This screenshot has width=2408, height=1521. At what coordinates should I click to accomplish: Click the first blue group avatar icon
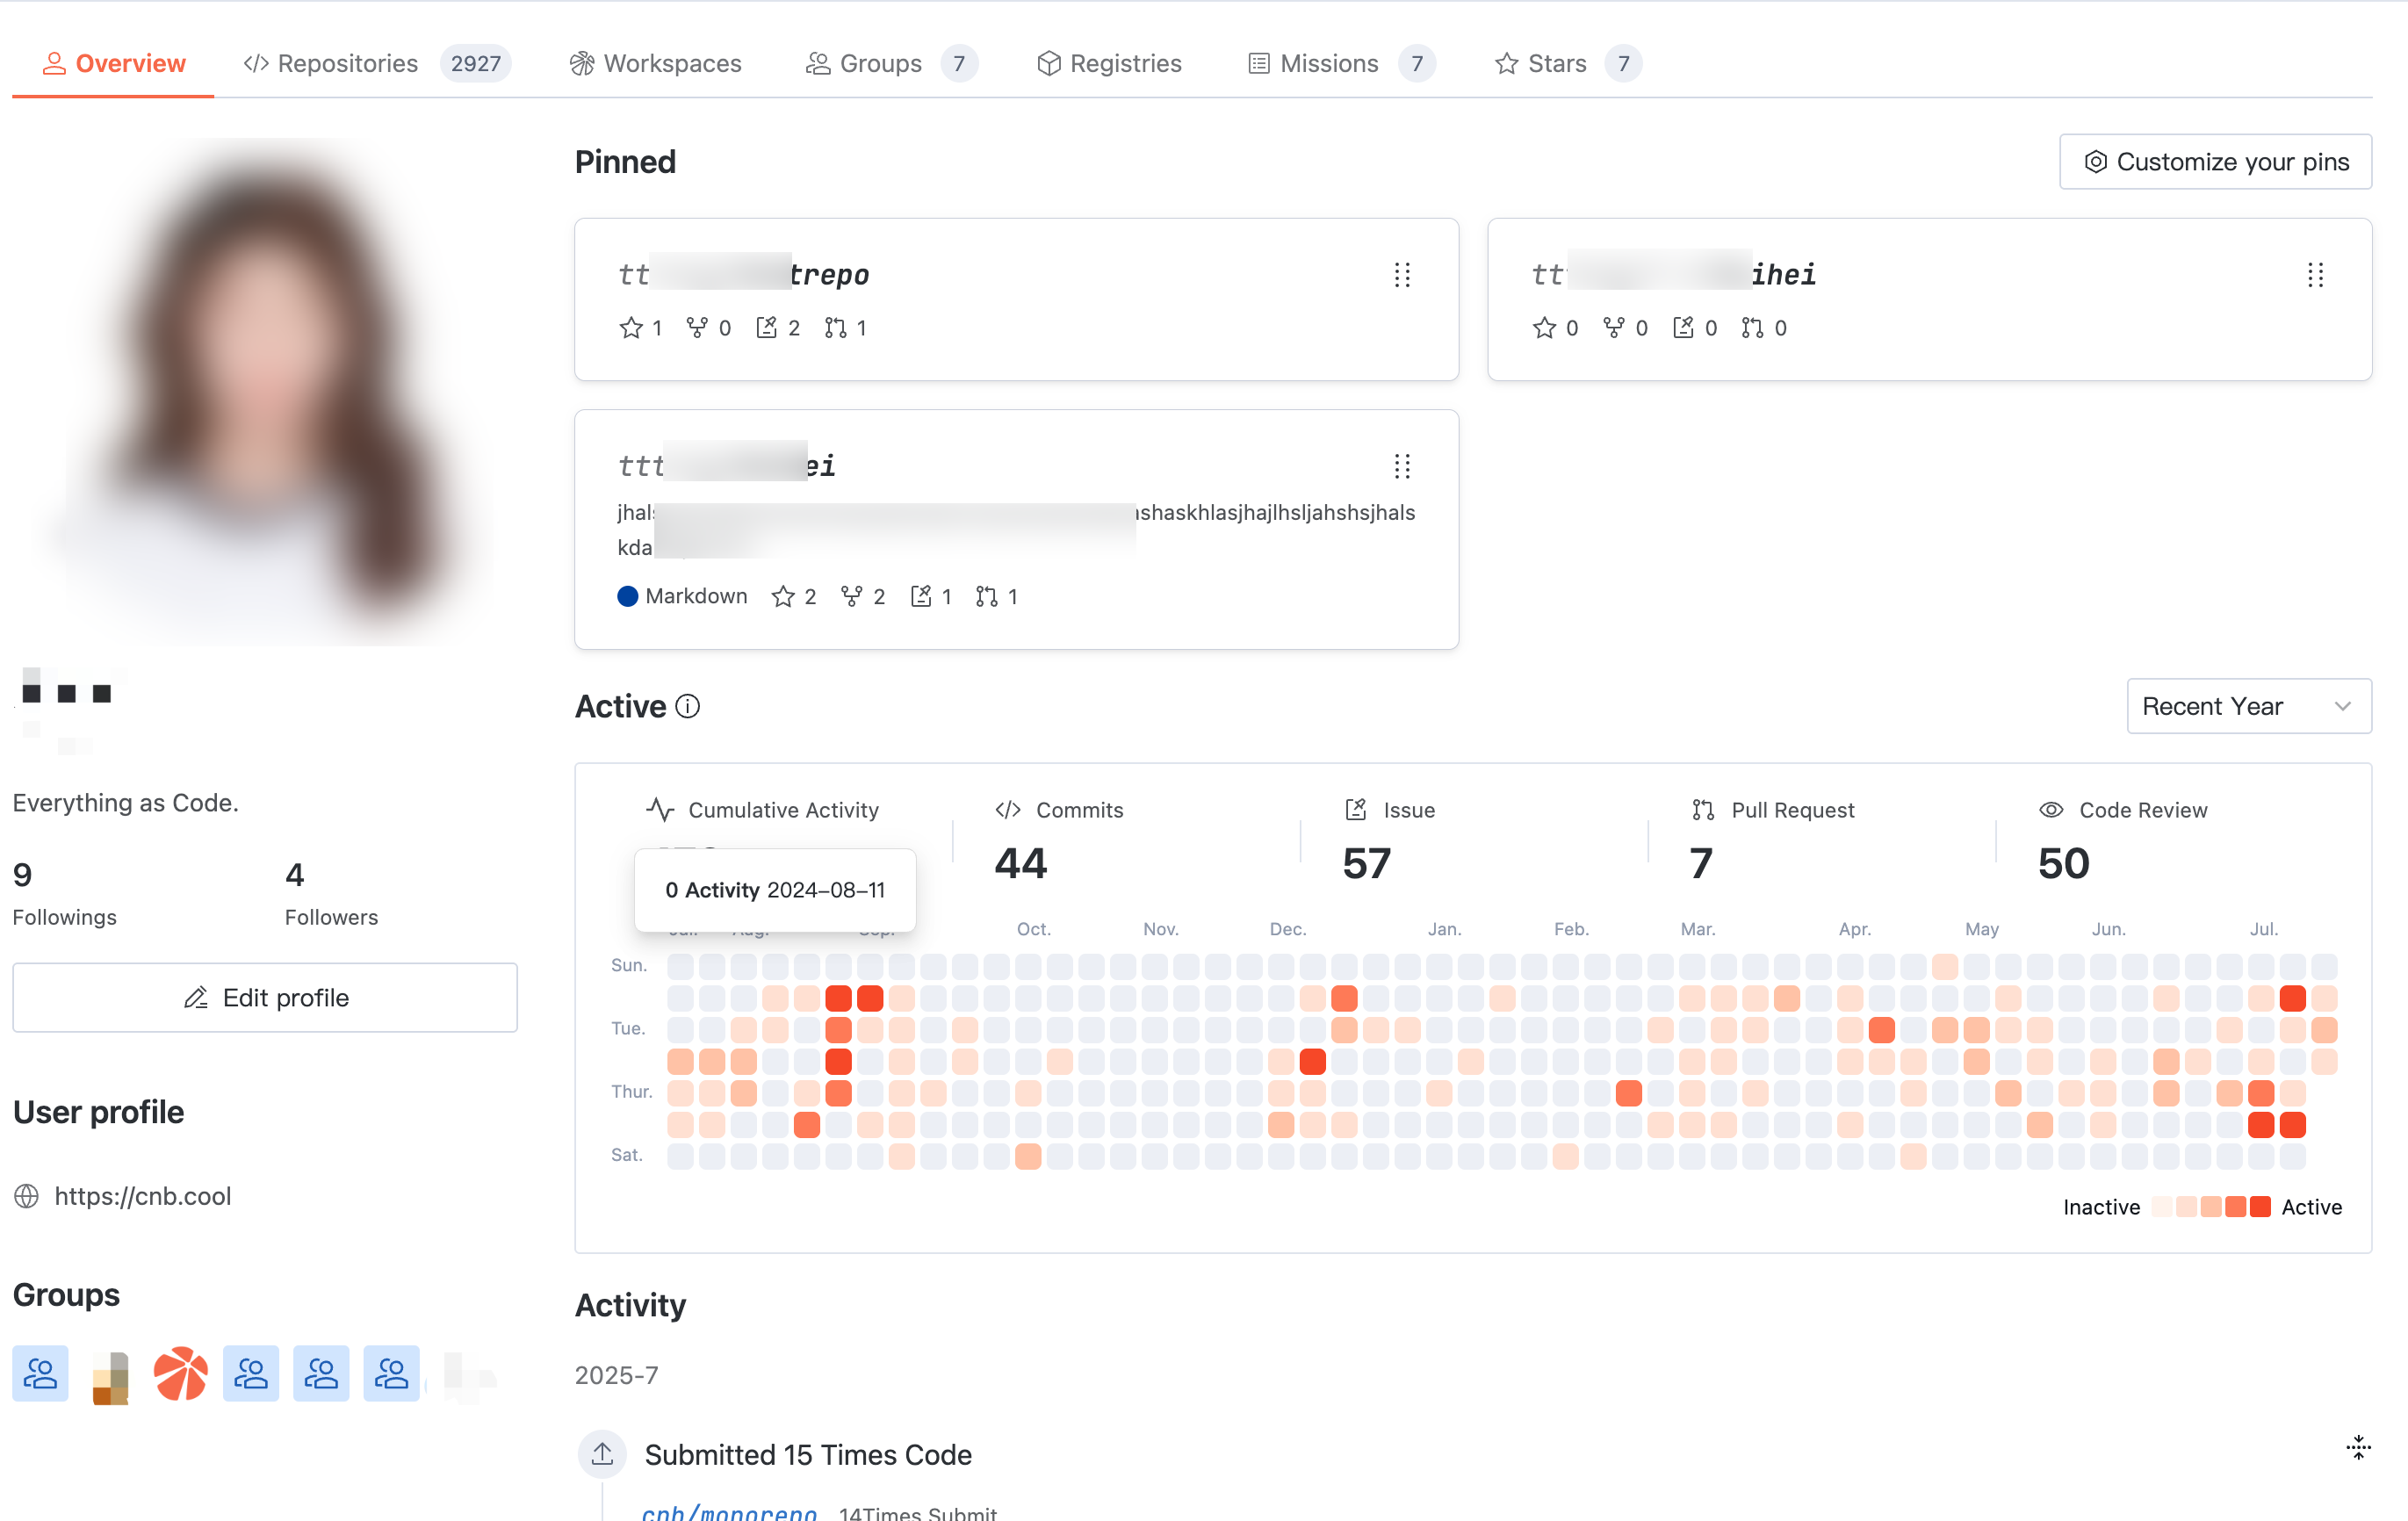tap(40, 1374)
